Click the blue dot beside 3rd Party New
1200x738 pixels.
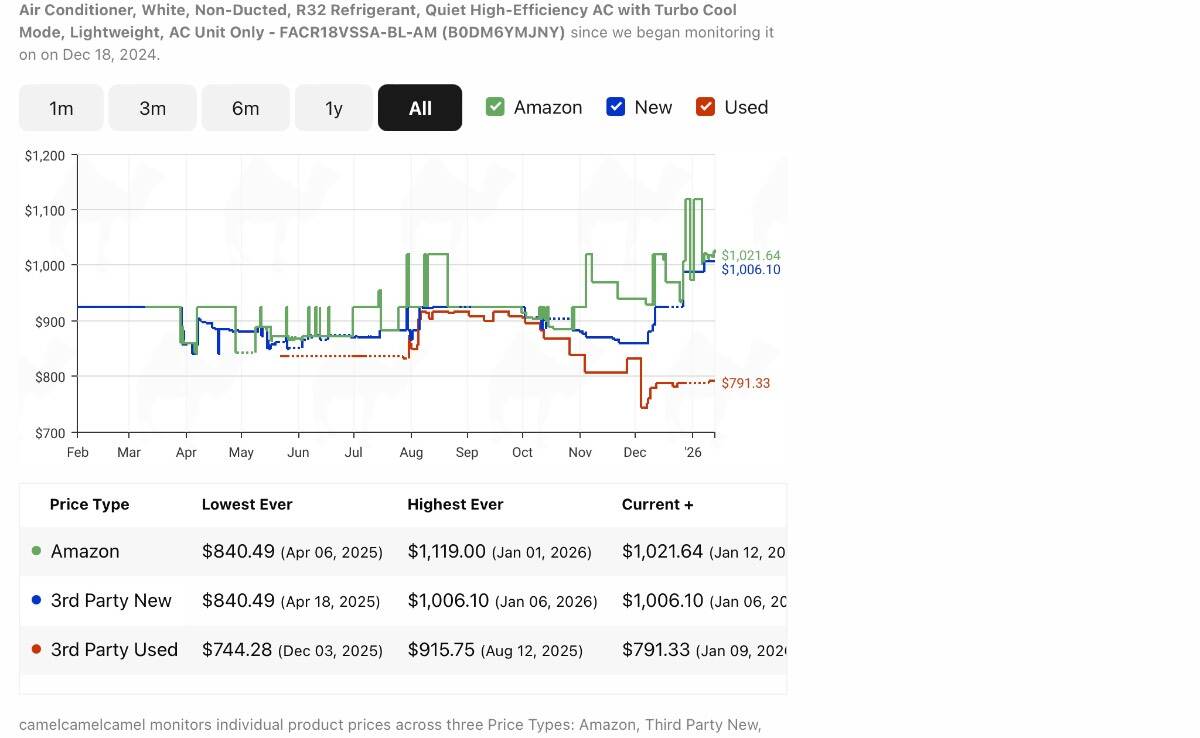coord(37,600)
